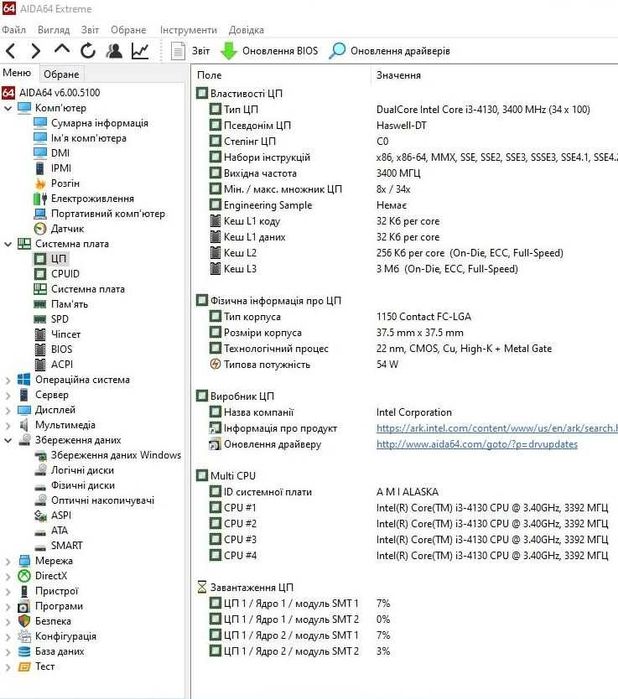The image size is (618, 699).
Task: Click the Звіт report toolbar button
Action: point(190,51)
